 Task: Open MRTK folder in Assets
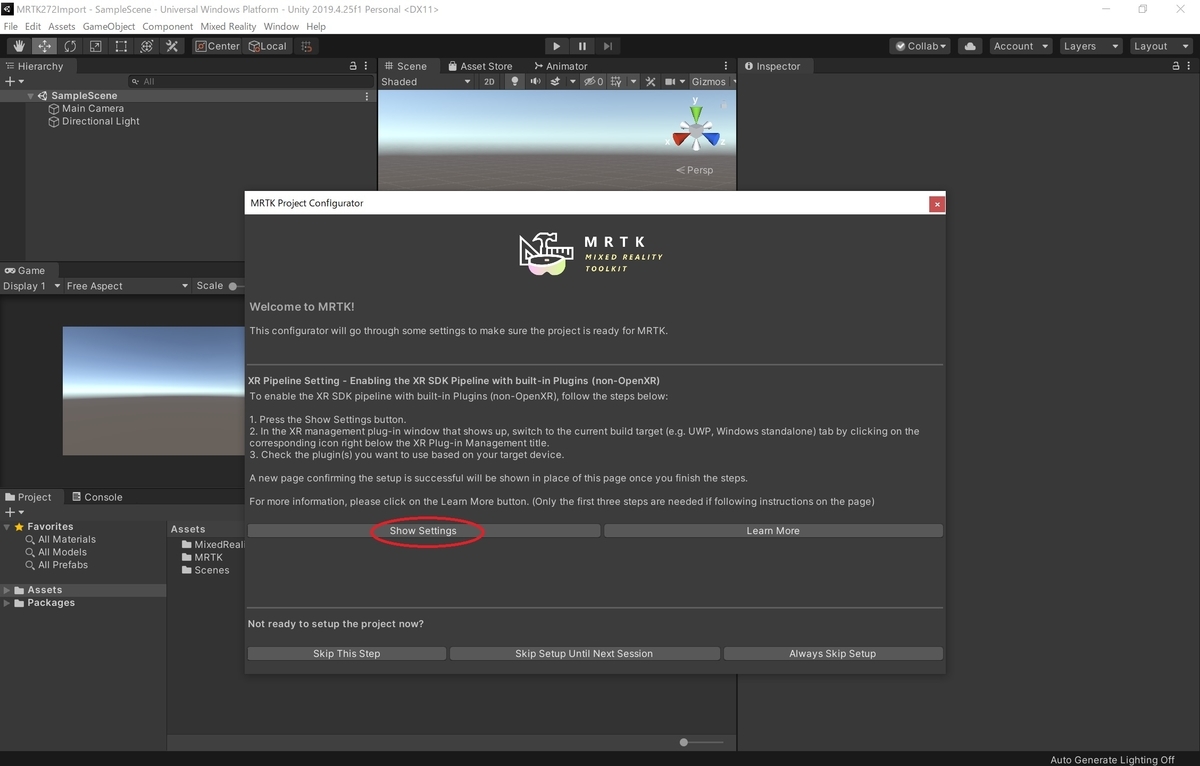202,557
